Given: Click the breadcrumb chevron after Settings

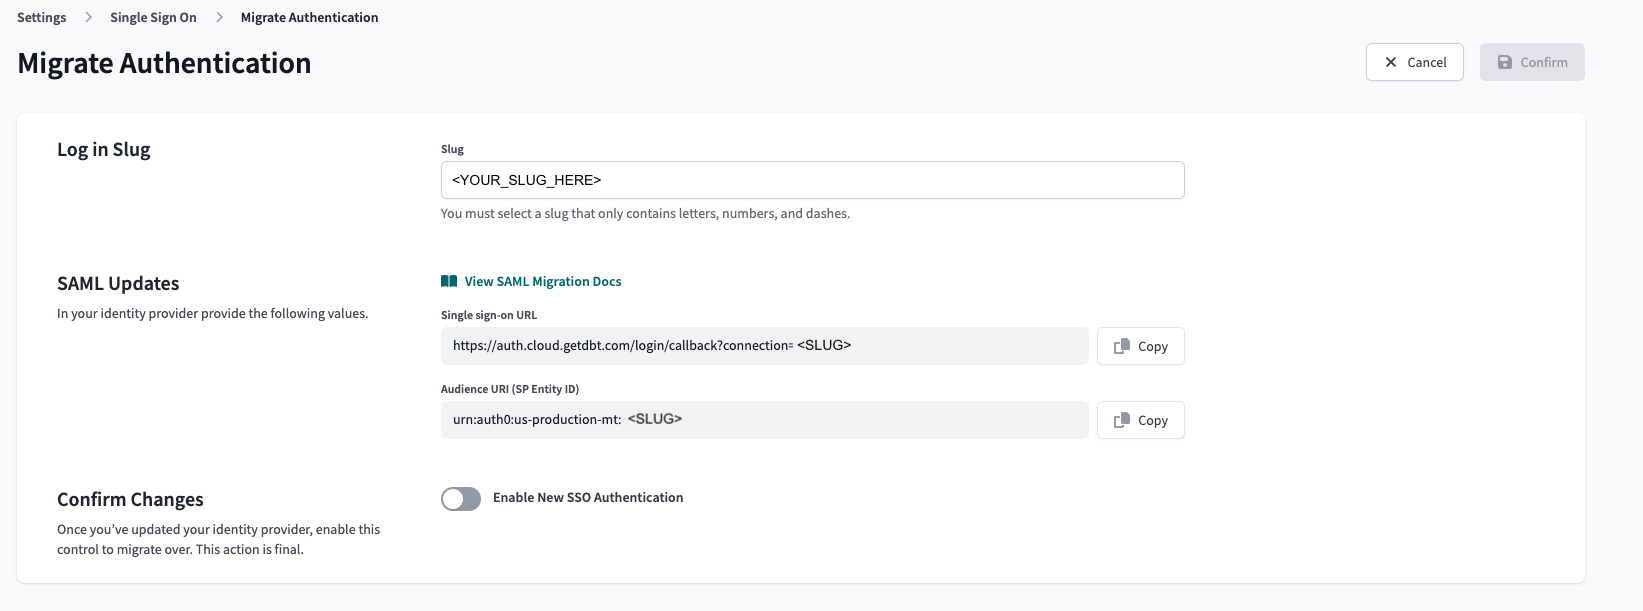Looking at the screenshot, I should point(88,18).
